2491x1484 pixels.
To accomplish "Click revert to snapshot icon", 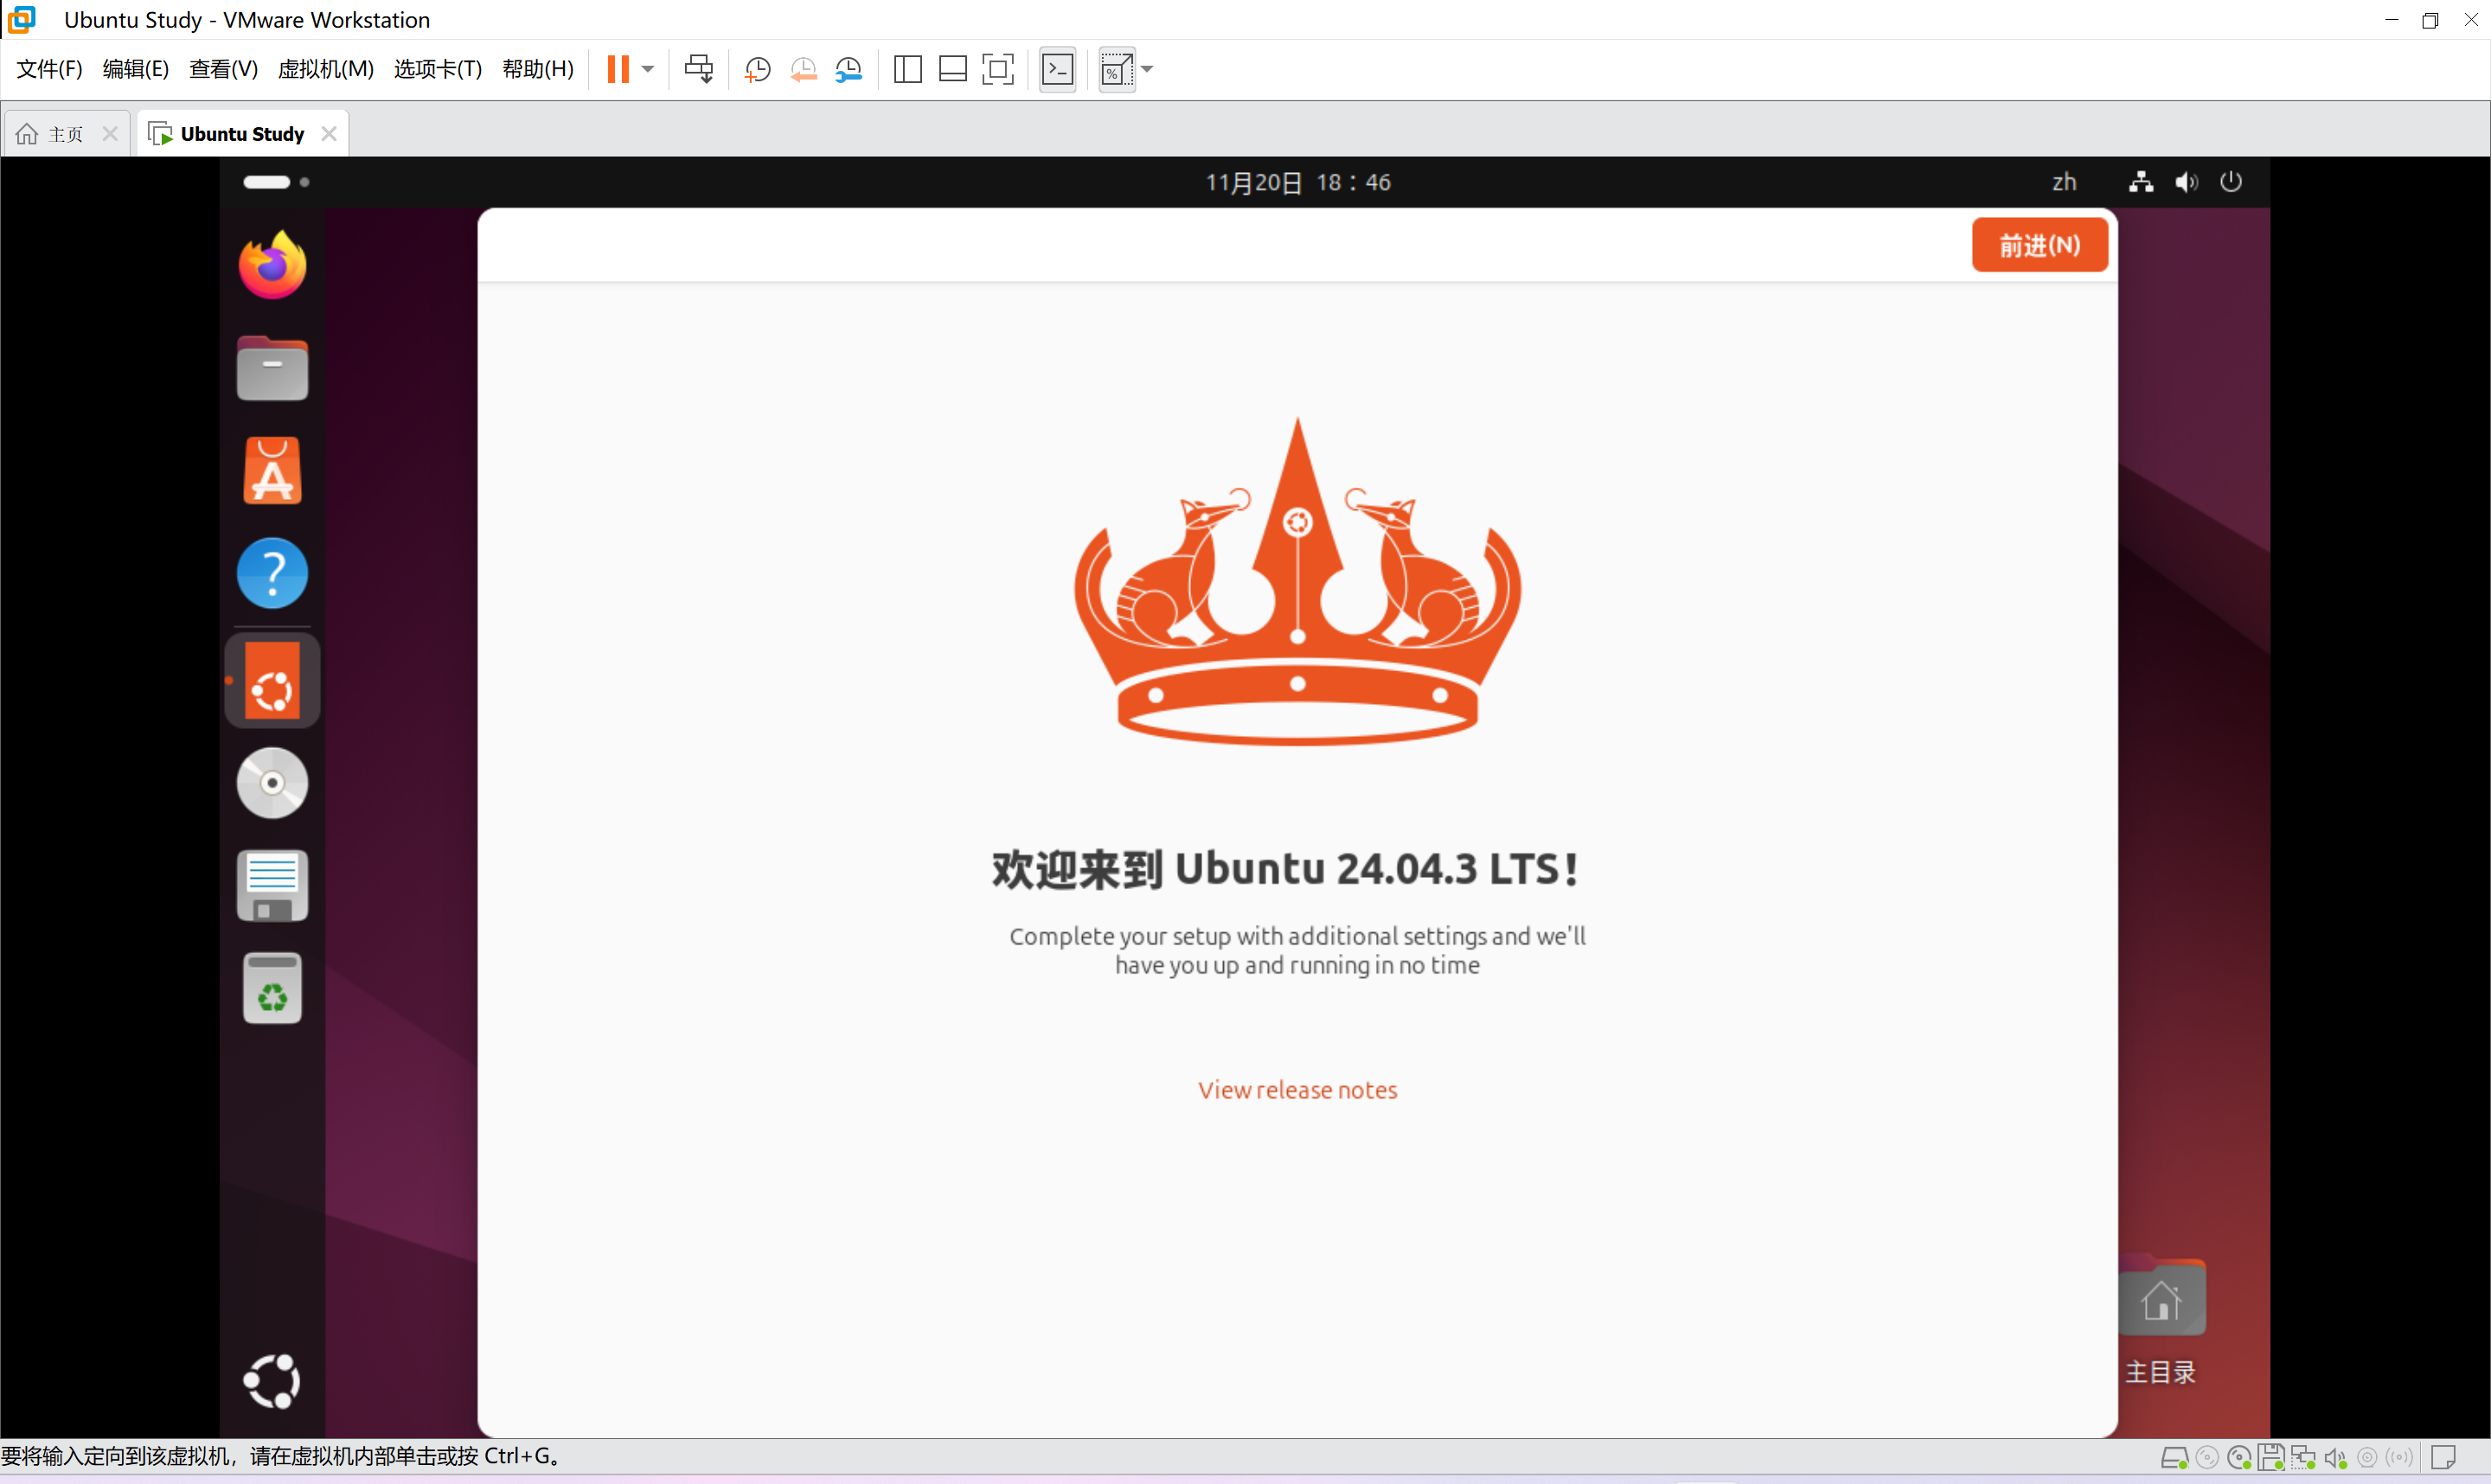I will tap(803, 69).
